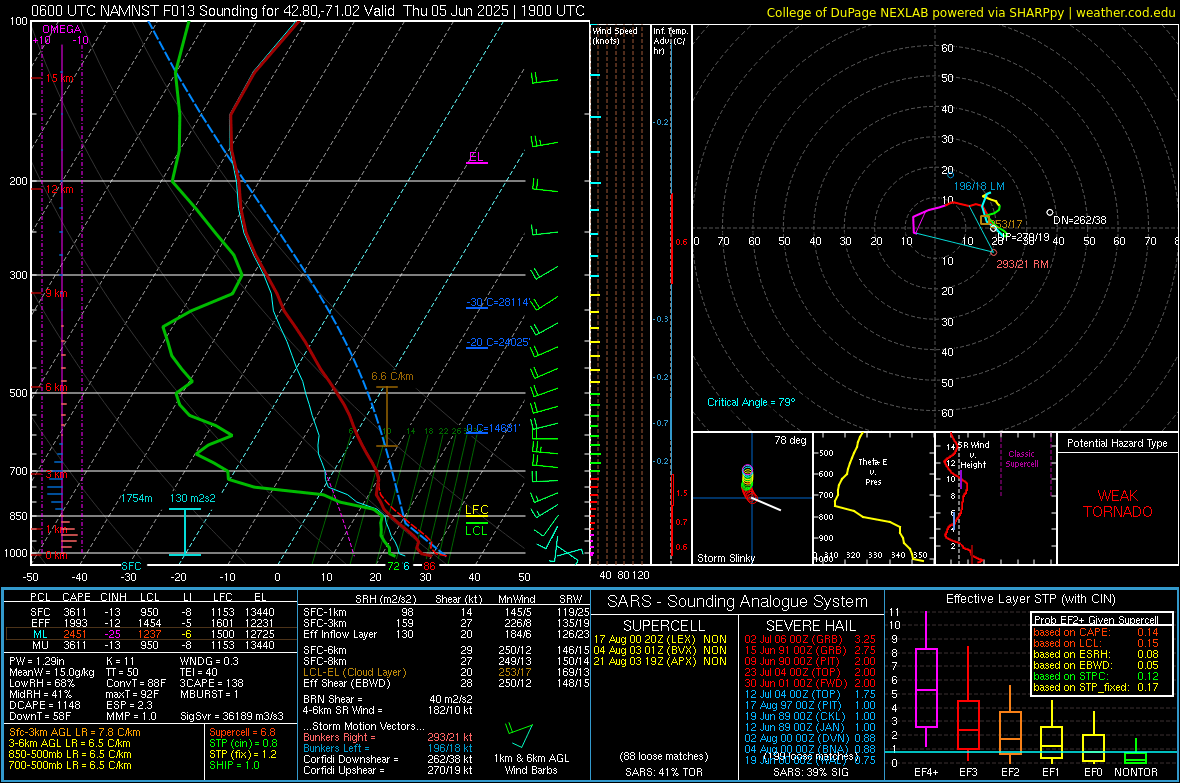Select the SFC-1km shear table row

445,612
